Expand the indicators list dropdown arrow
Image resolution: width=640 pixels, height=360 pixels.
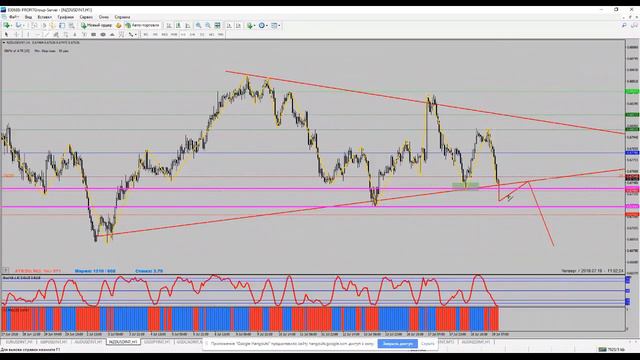click(x=255, y=25)
